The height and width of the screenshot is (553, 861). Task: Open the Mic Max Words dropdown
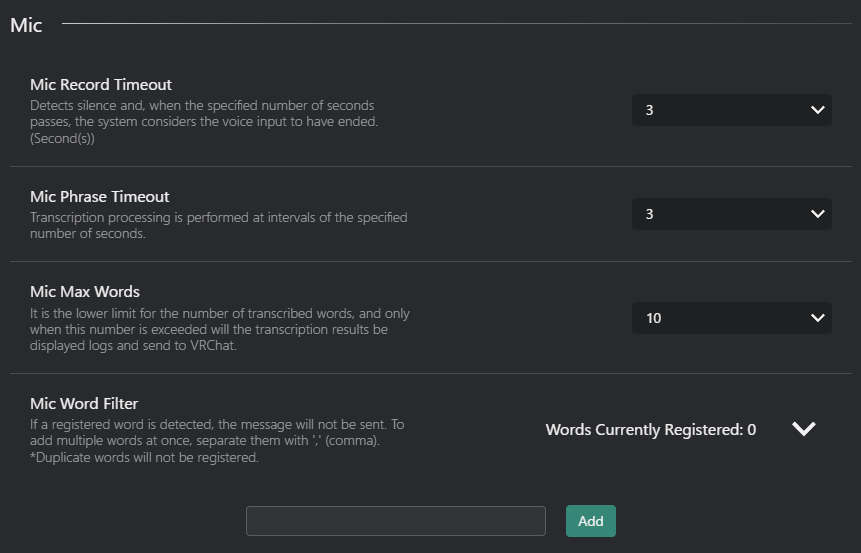[x=731, y=317]
